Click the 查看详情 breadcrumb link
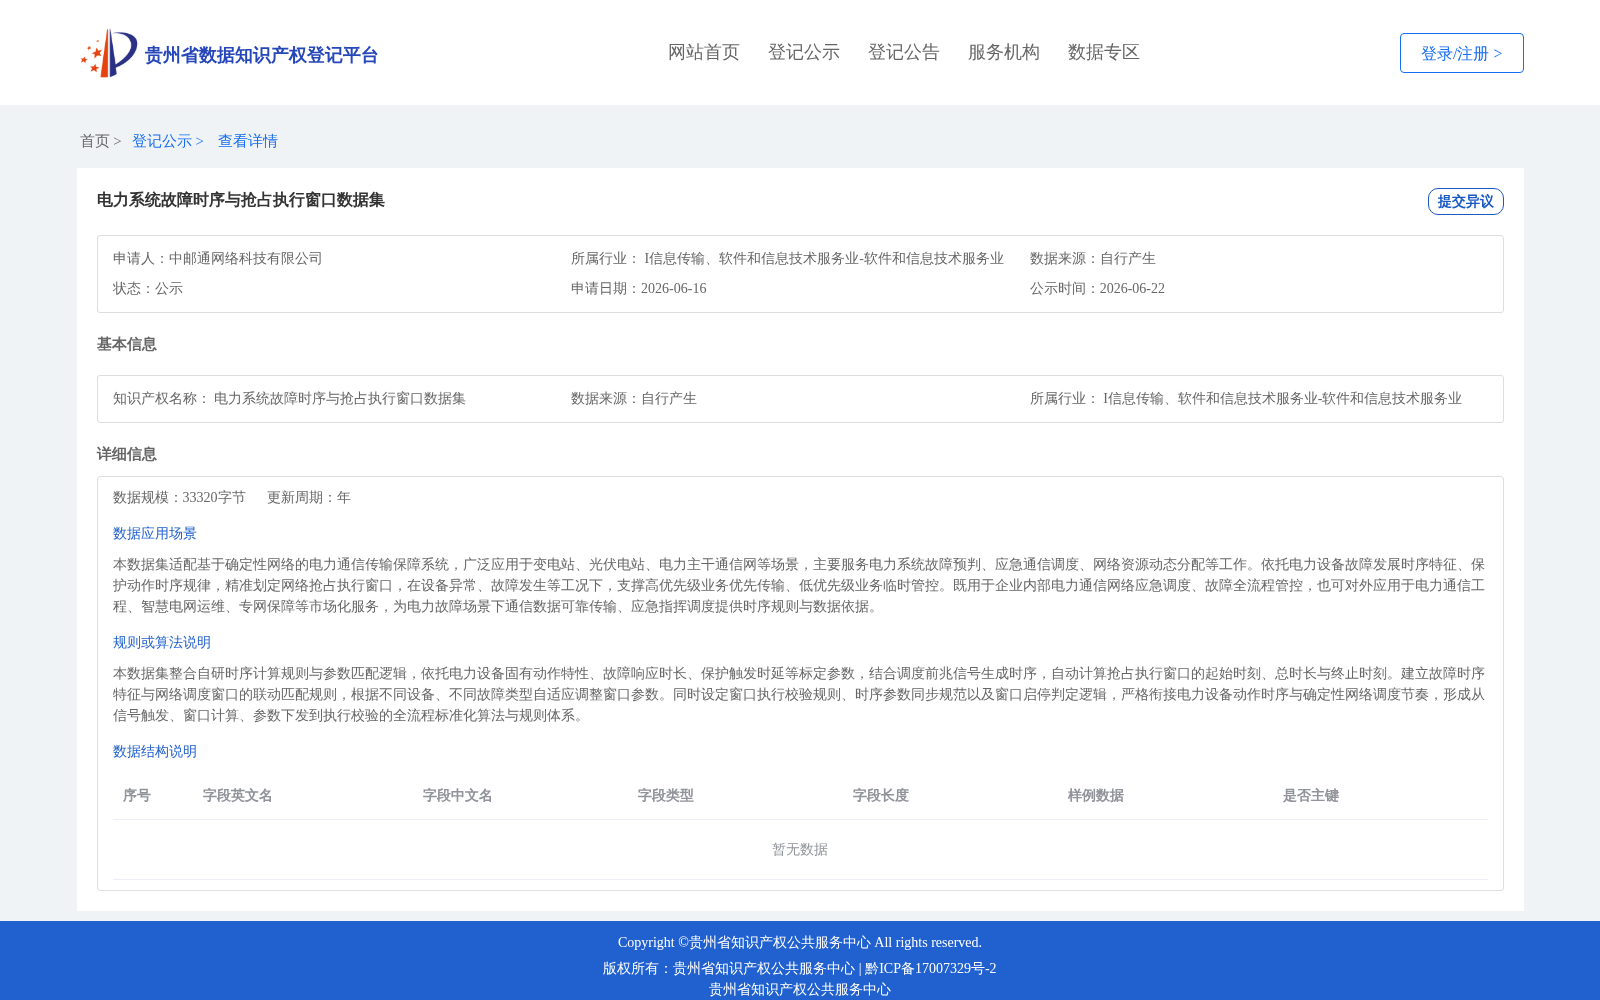The height and width of the screenshot is (1000, 1600). [248, 141]
